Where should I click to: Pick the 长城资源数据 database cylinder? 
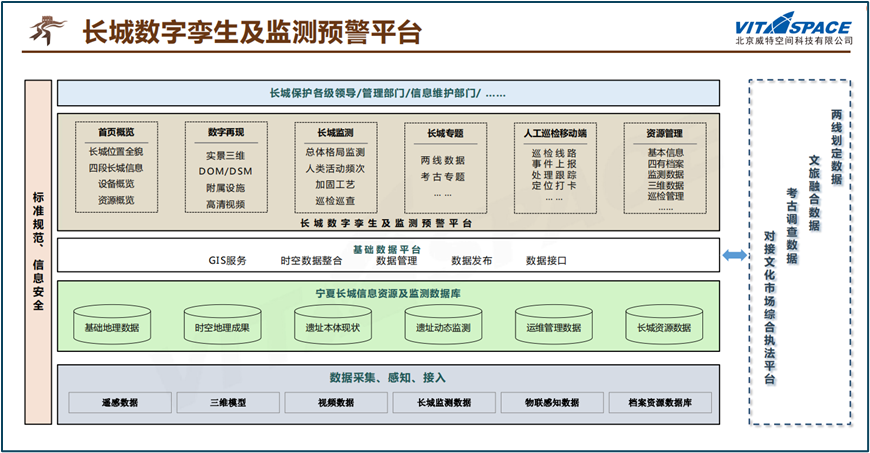tap(664, 327)
